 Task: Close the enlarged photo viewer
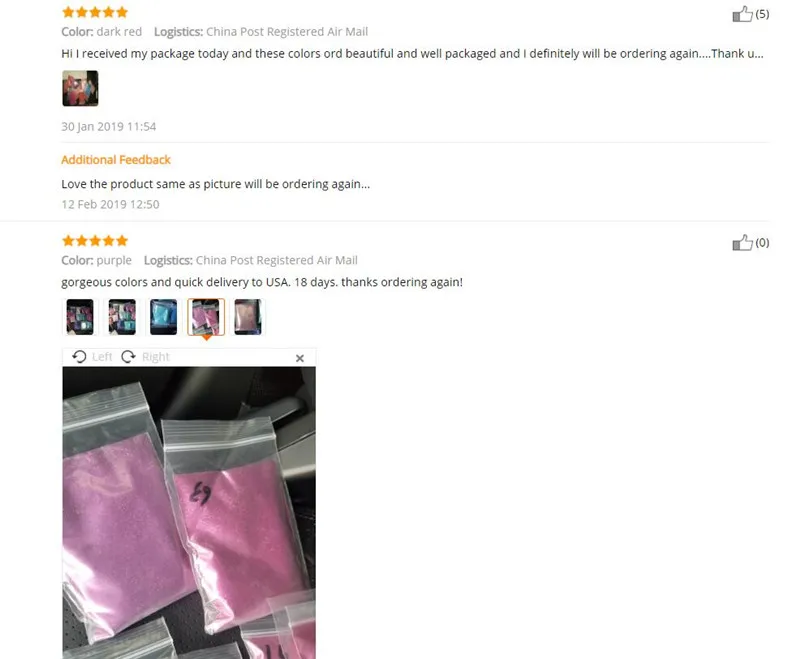300,358
